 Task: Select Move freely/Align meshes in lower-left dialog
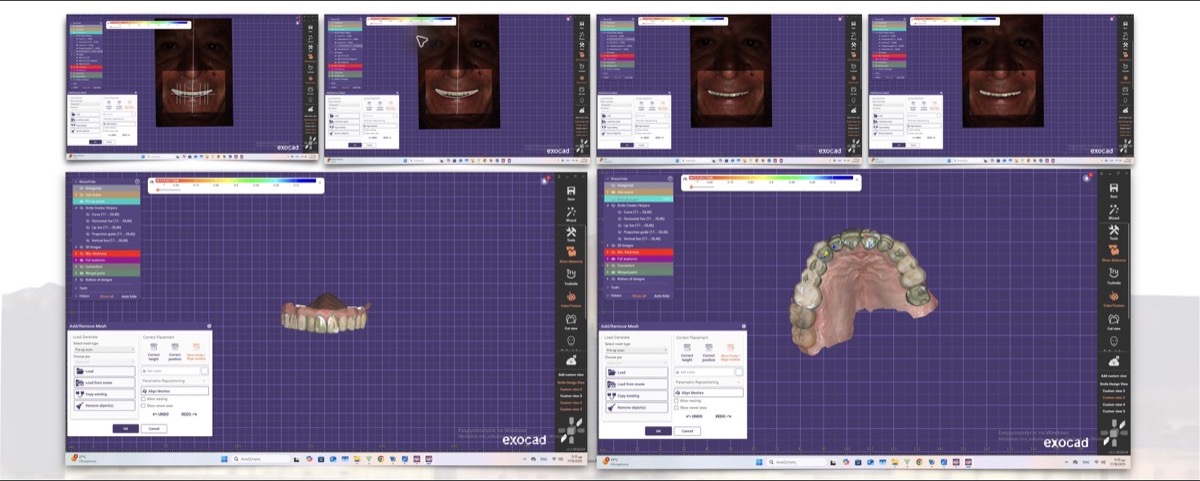coord(196,351)
